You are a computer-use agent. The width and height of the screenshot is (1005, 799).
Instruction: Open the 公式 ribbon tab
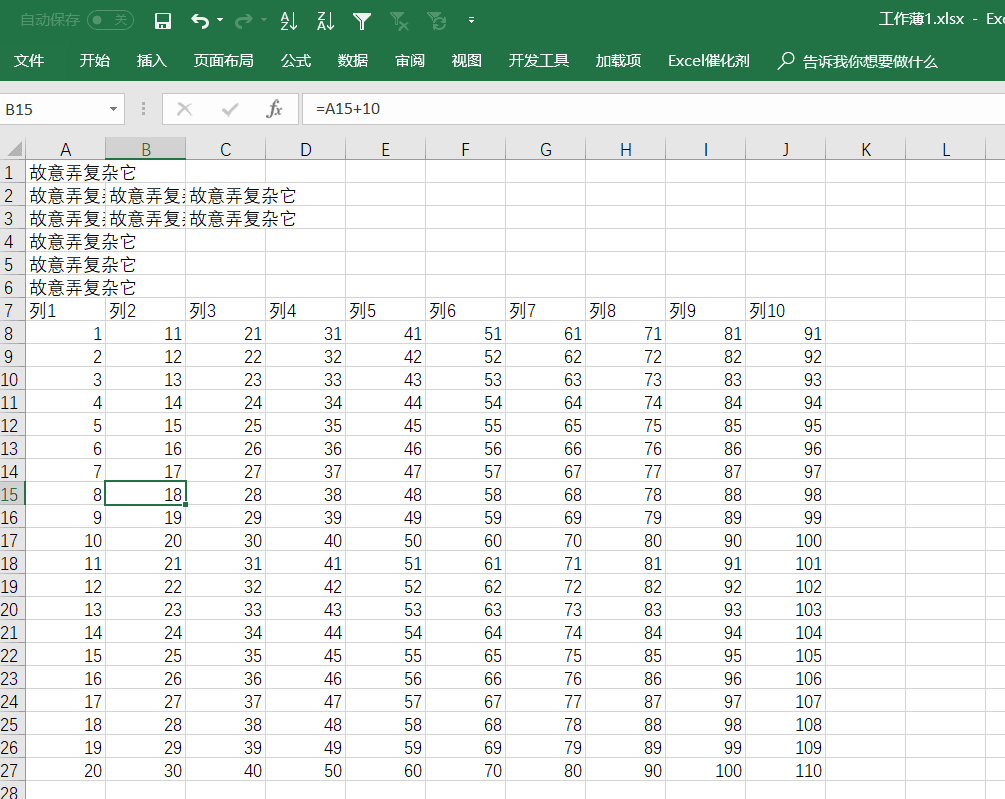click(x=295, y=61)
